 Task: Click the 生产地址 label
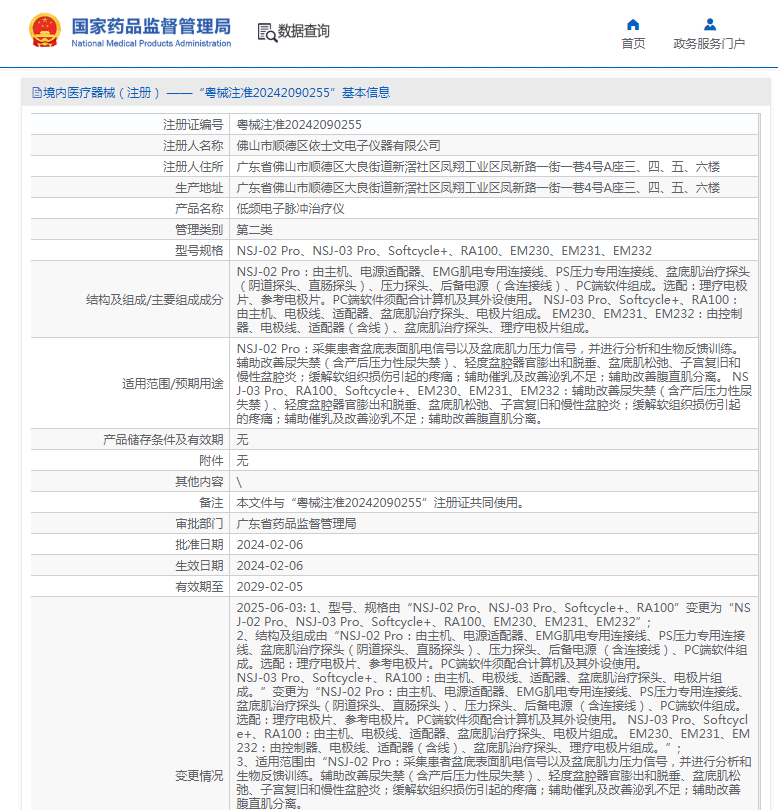tap(199, 188)
